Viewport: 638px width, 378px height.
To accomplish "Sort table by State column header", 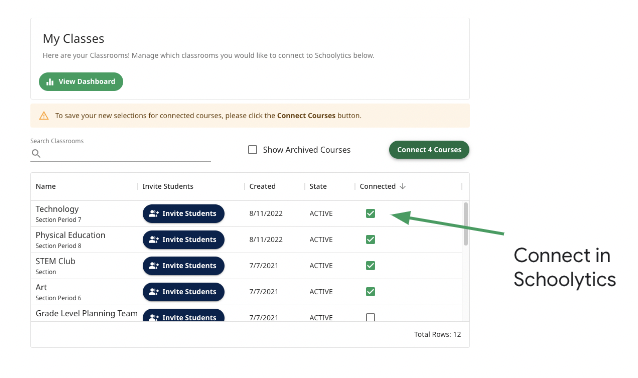I will point(318,186).
